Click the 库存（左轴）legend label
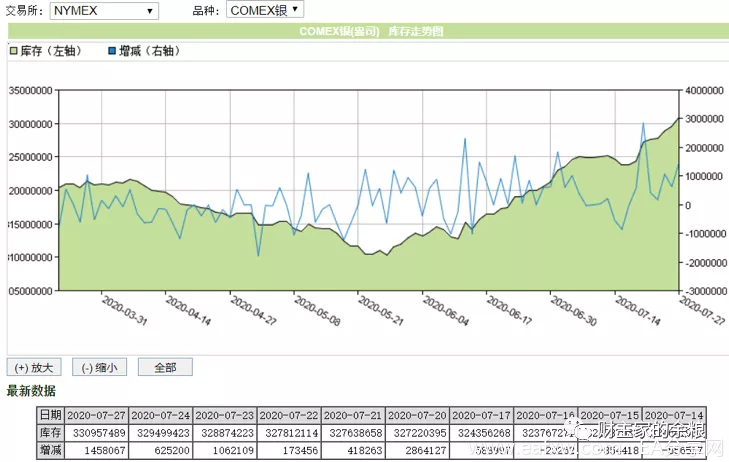This screenshot has width=729, height=462. (51, 51)
